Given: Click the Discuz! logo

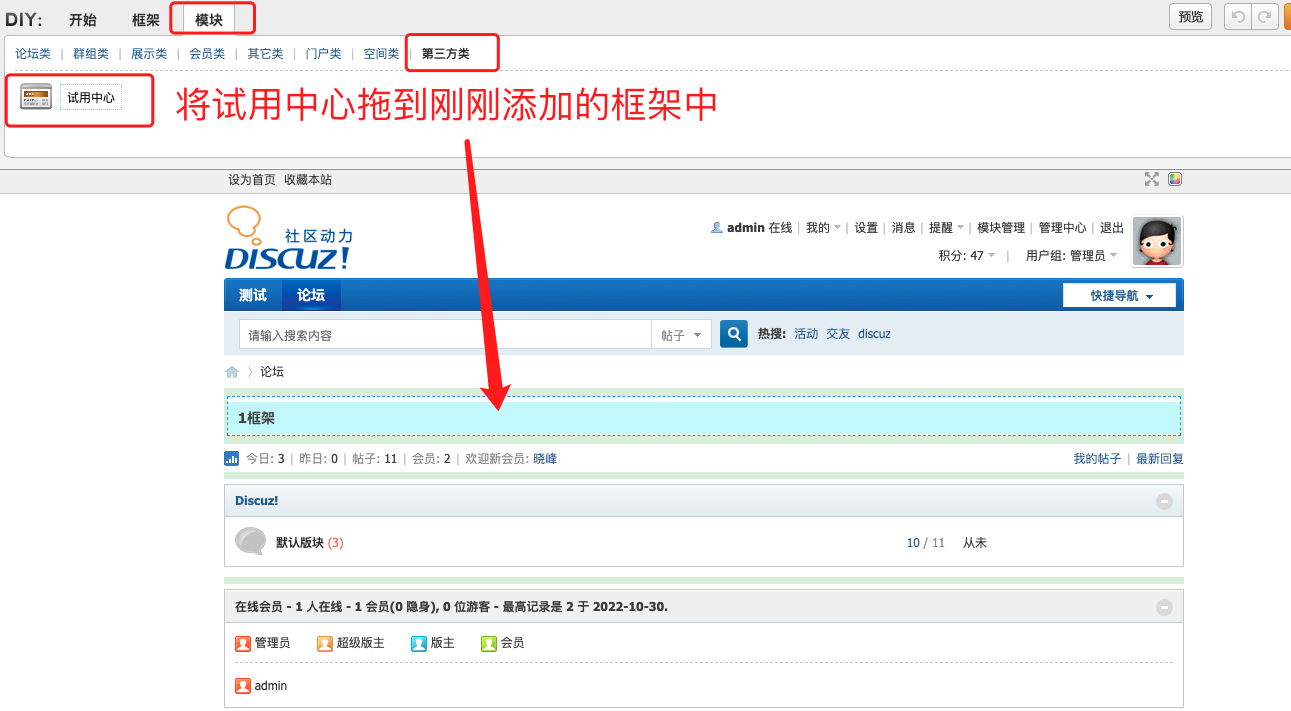Looking at the screenshot, I should (288, 240).
